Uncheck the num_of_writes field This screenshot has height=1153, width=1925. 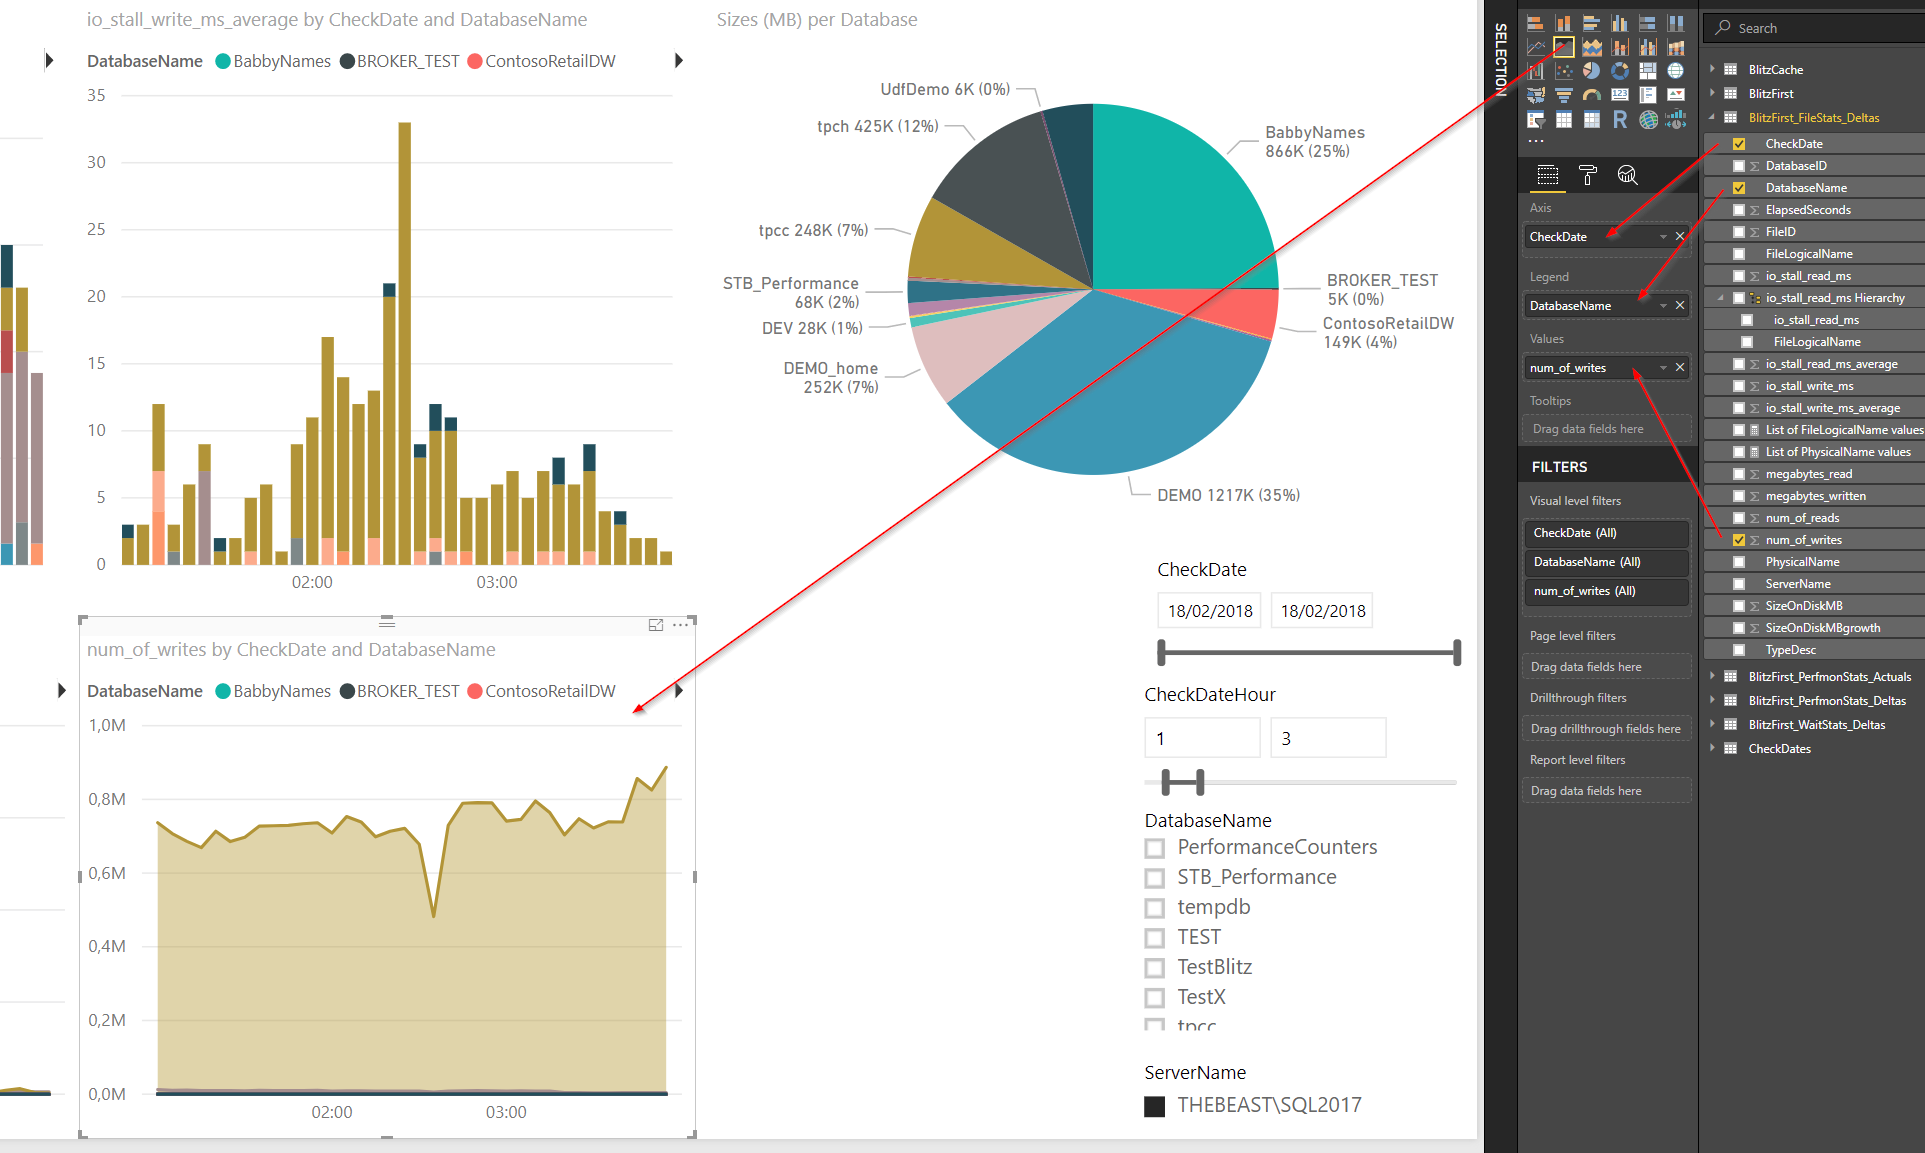click(x=1739, y=540)
